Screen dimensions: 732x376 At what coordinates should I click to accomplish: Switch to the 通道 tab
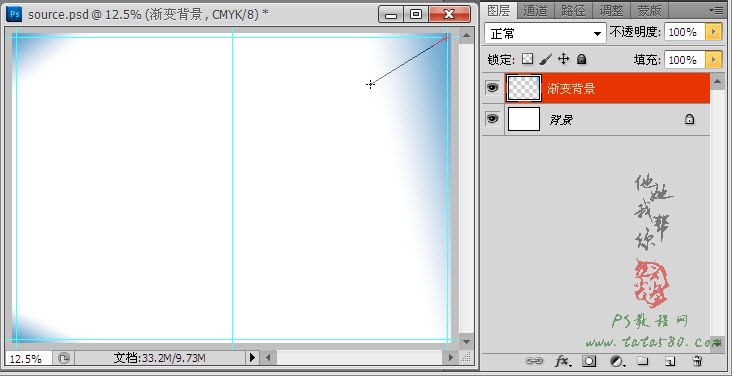[x=535, y=10]
